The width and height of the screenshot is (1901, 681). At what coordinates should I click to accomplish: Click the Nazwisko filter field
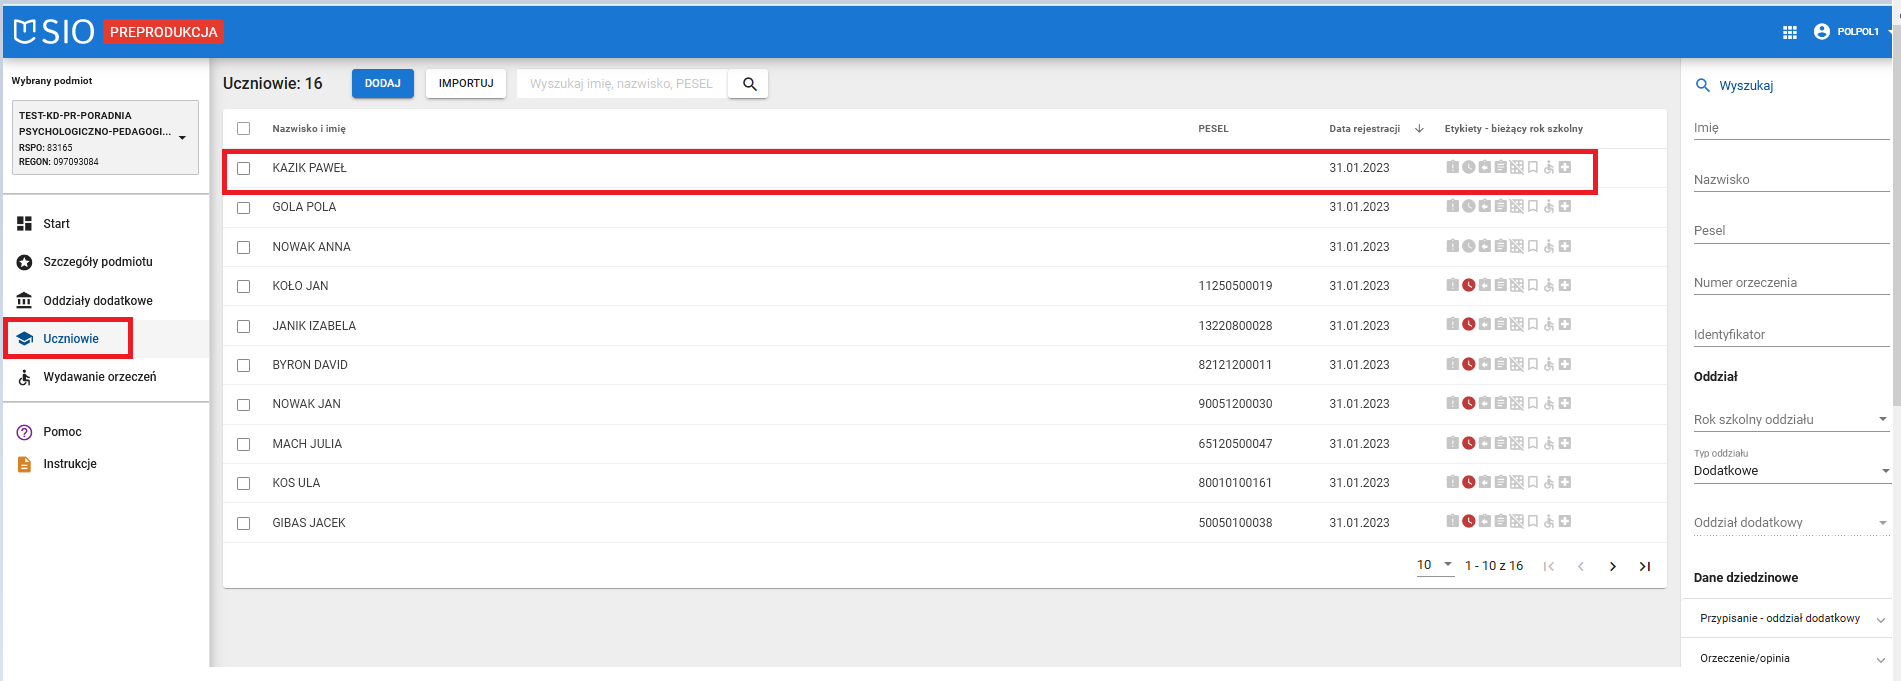1790,180
